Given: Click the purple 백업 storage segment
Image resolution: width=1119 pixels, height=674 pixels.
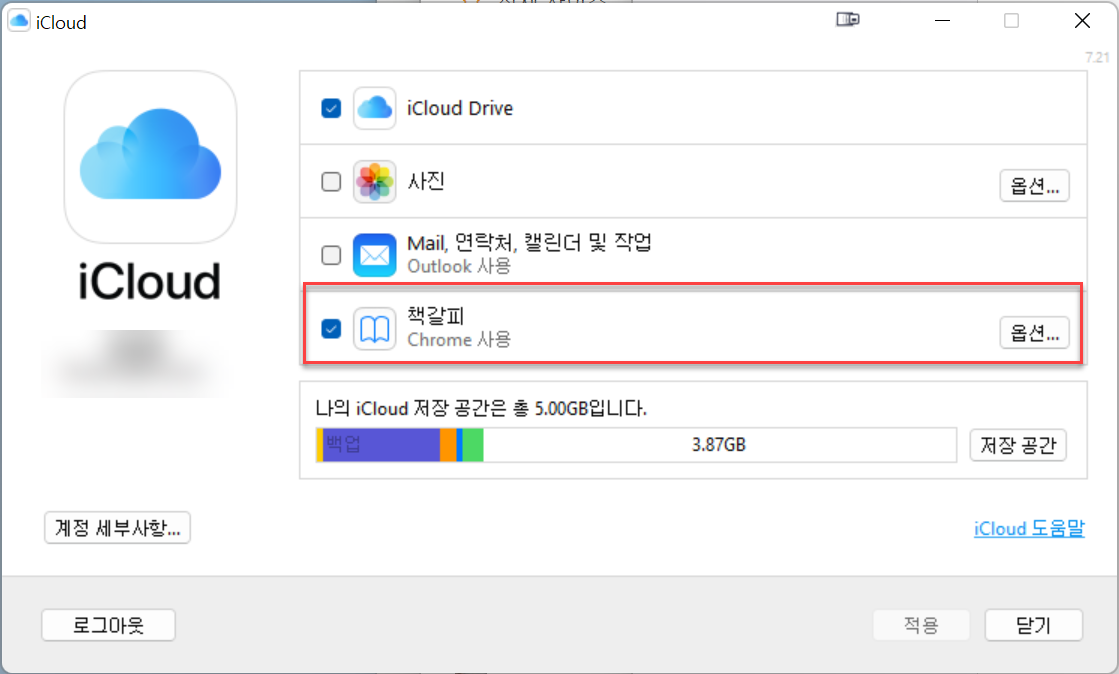Looking at the screenshot, I should [381, 445].
